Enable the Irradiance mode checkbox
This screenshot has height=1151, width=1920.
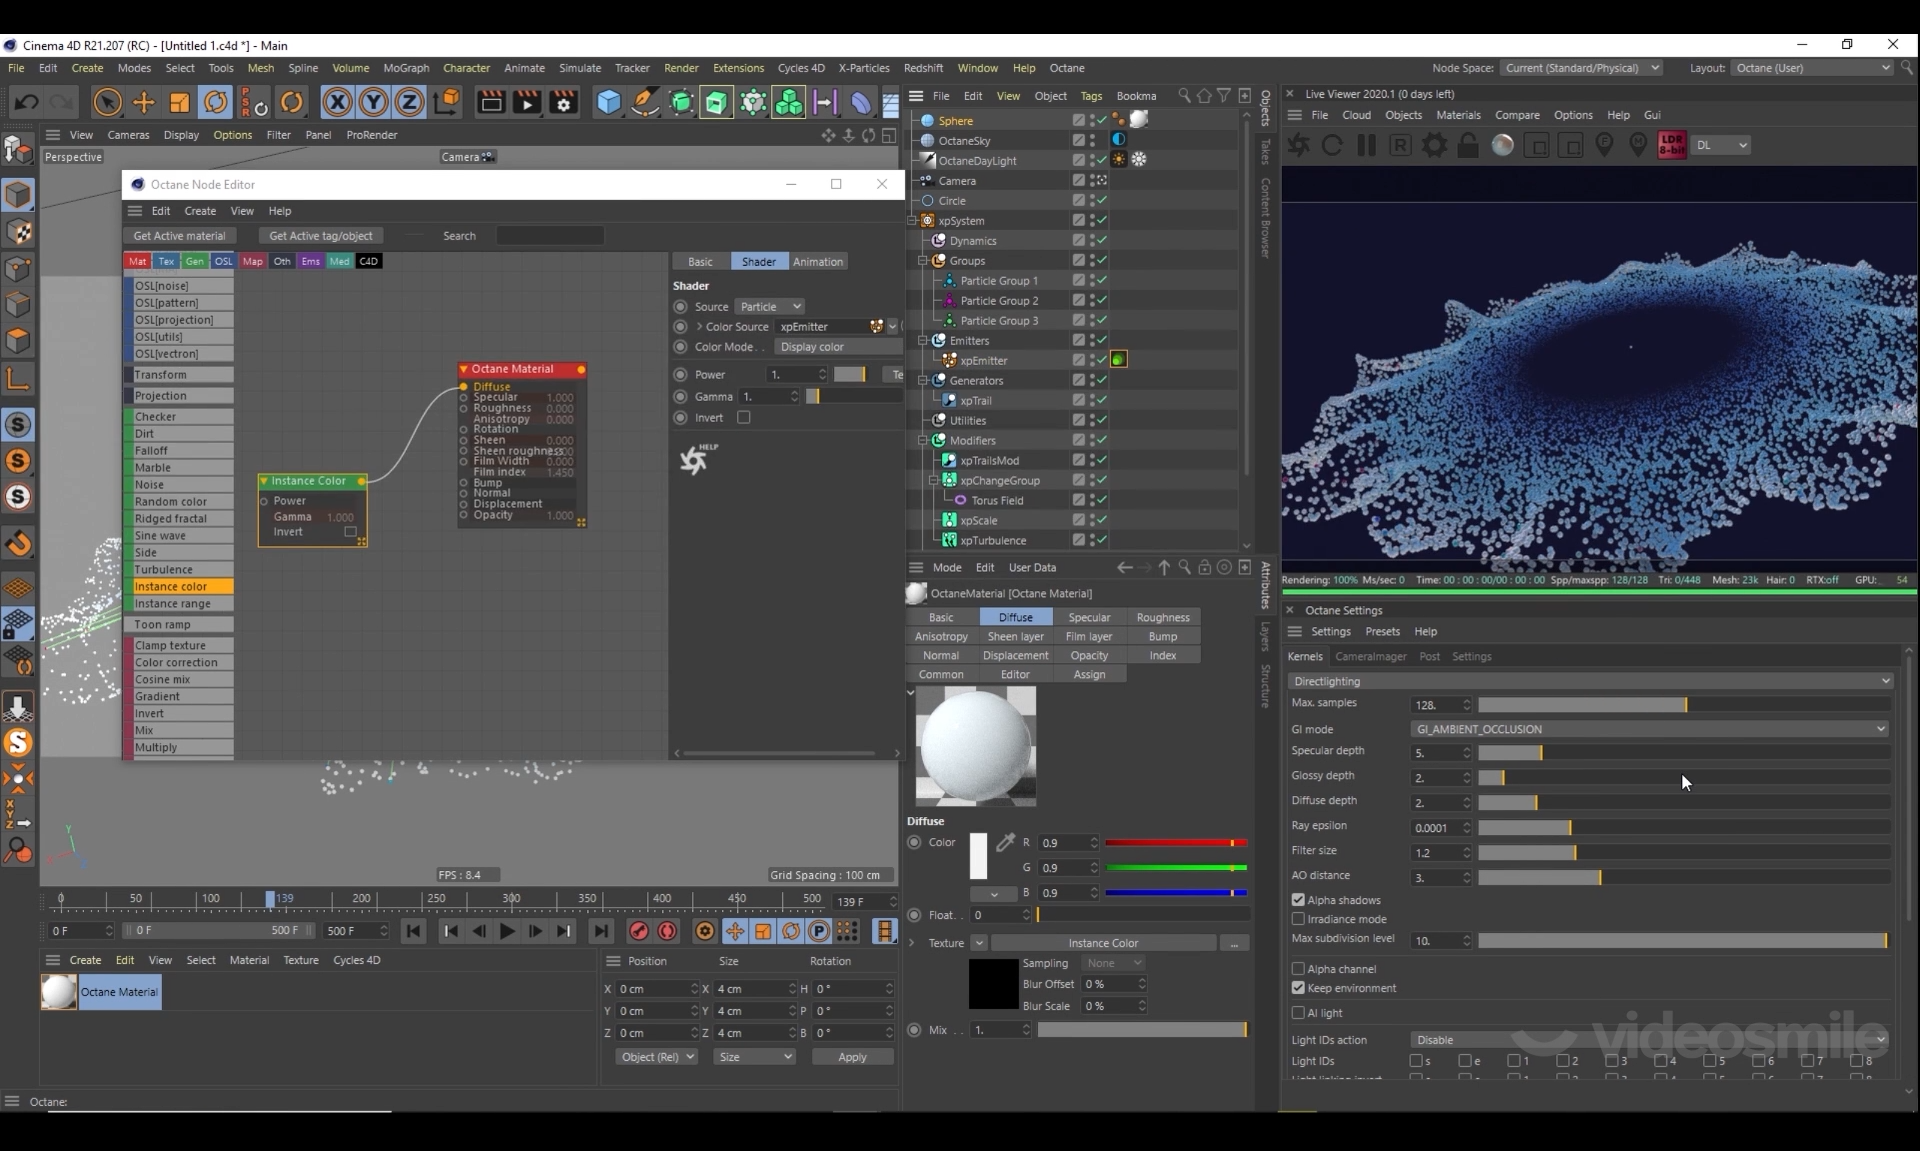(x=1298, y=919)
